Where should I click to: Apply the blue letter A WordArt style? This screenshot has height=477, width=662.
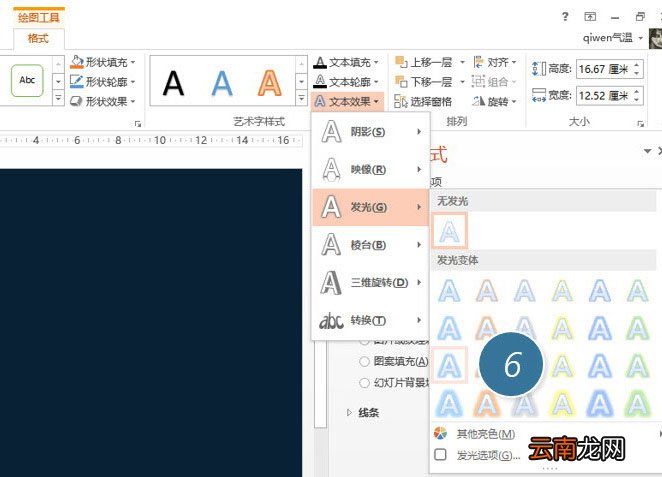pos(222,83)
